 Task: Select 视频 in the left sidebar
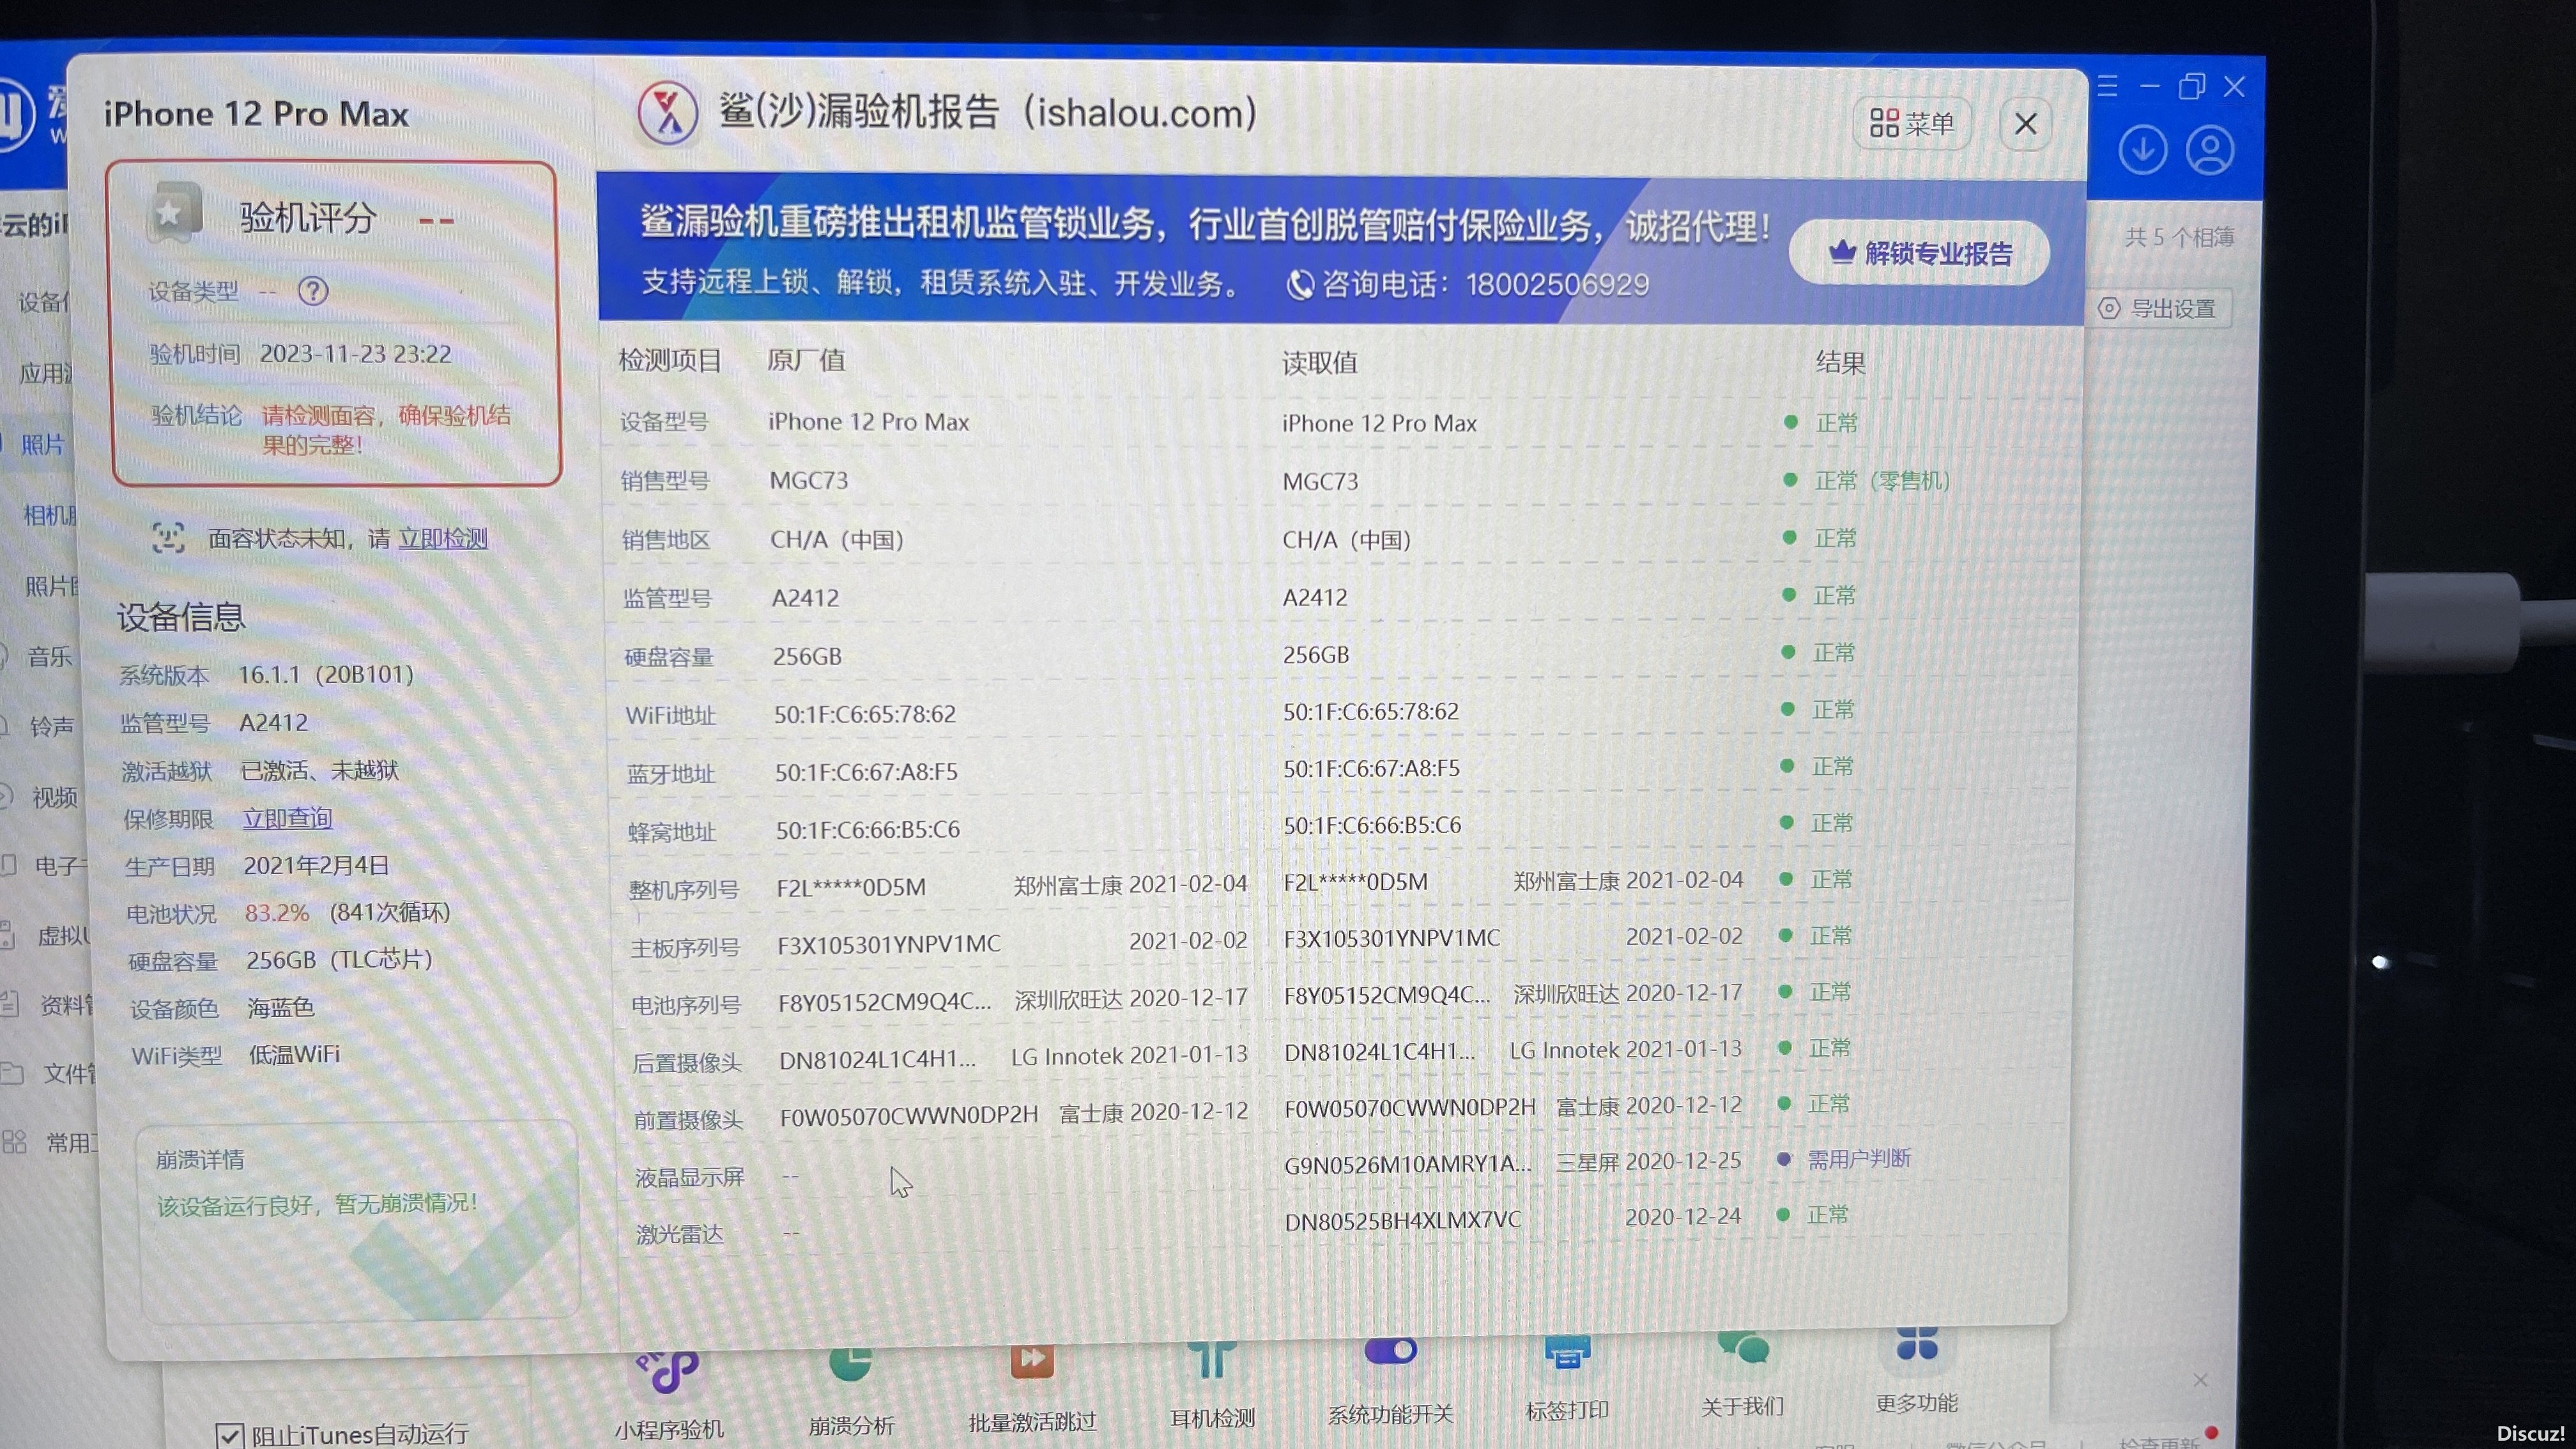54,797
